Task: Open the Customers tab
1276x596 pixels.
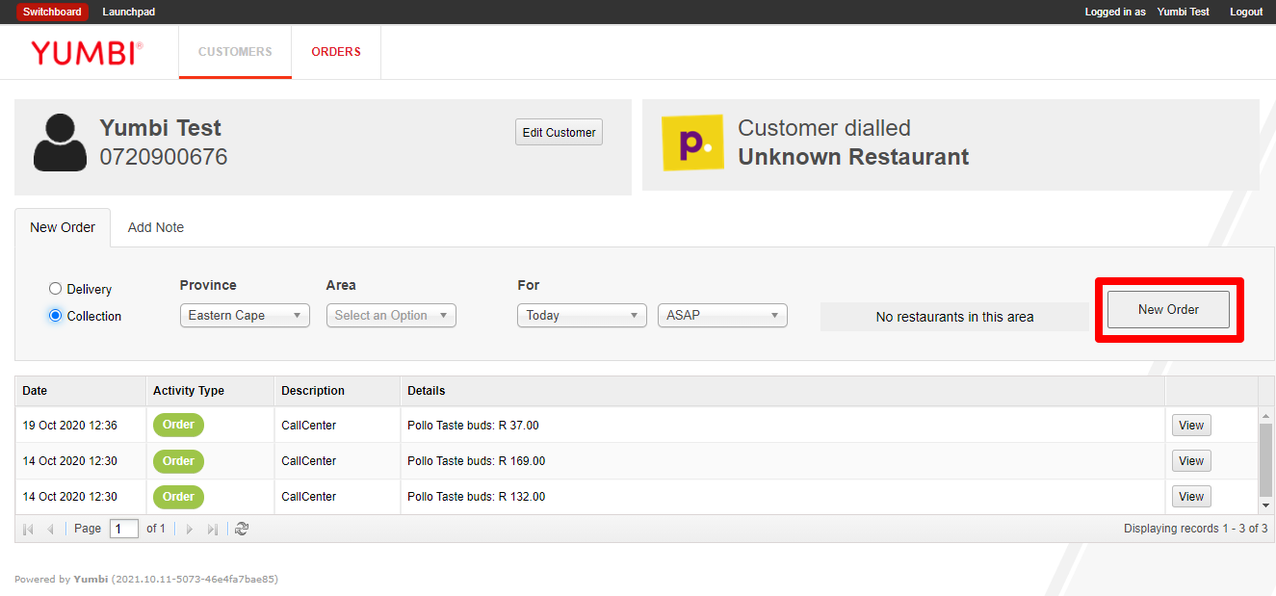Action: (x=235, y=52)
